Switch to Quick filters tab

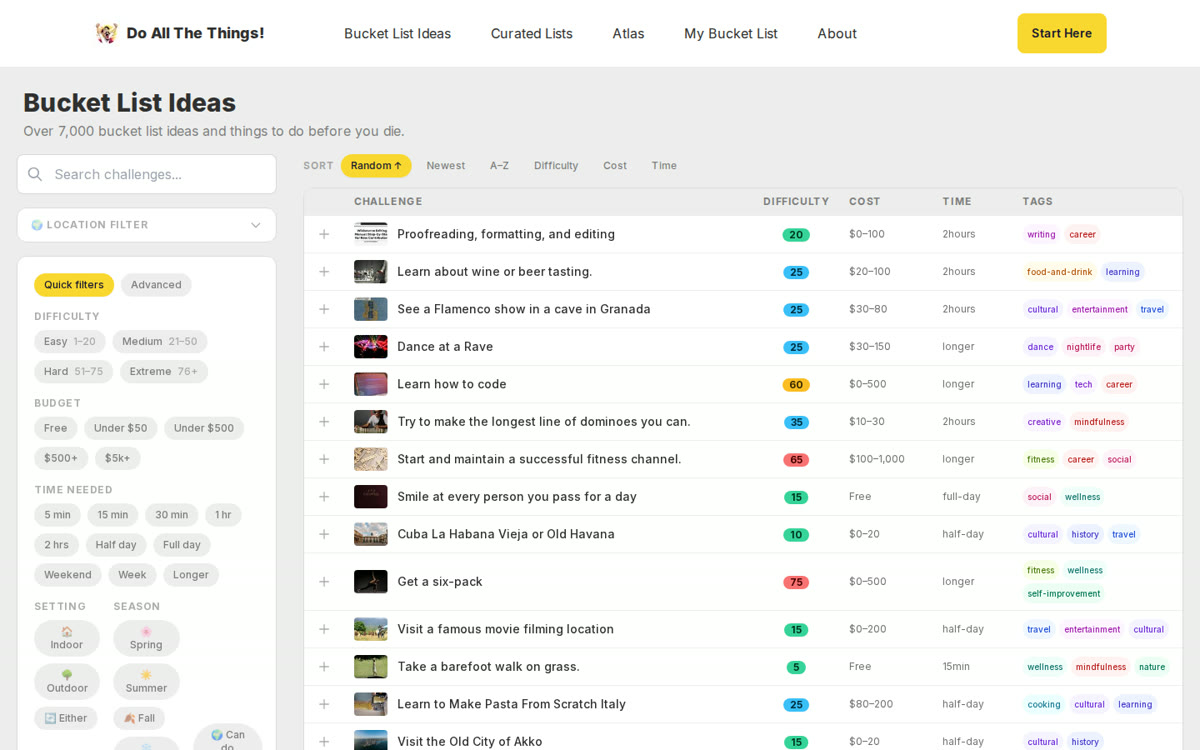pyautogui.click(x=74, y=285)
